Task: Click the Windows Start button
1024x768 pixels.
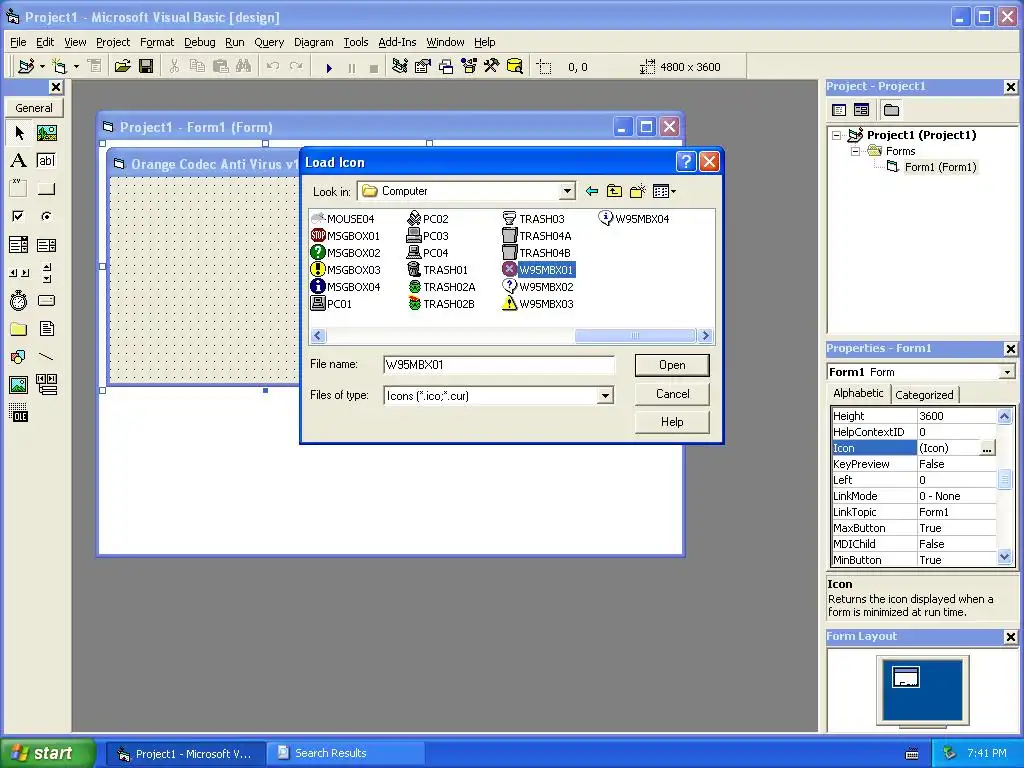Action: [47, 753]
